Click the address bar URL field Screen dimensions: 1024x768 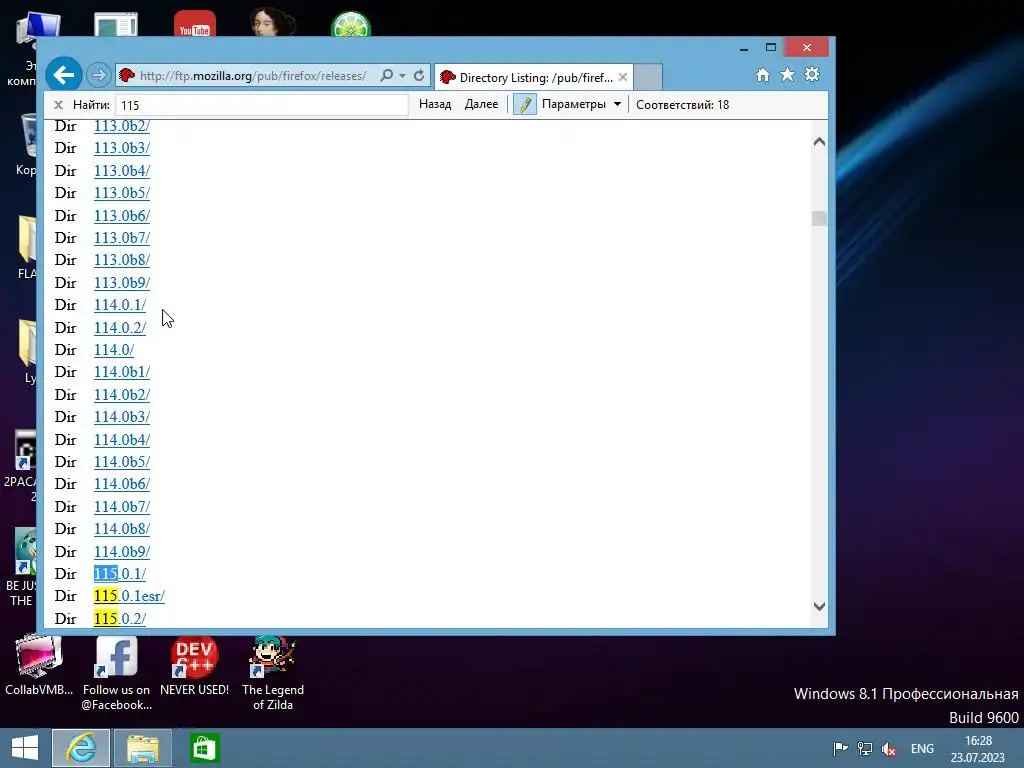253,76
